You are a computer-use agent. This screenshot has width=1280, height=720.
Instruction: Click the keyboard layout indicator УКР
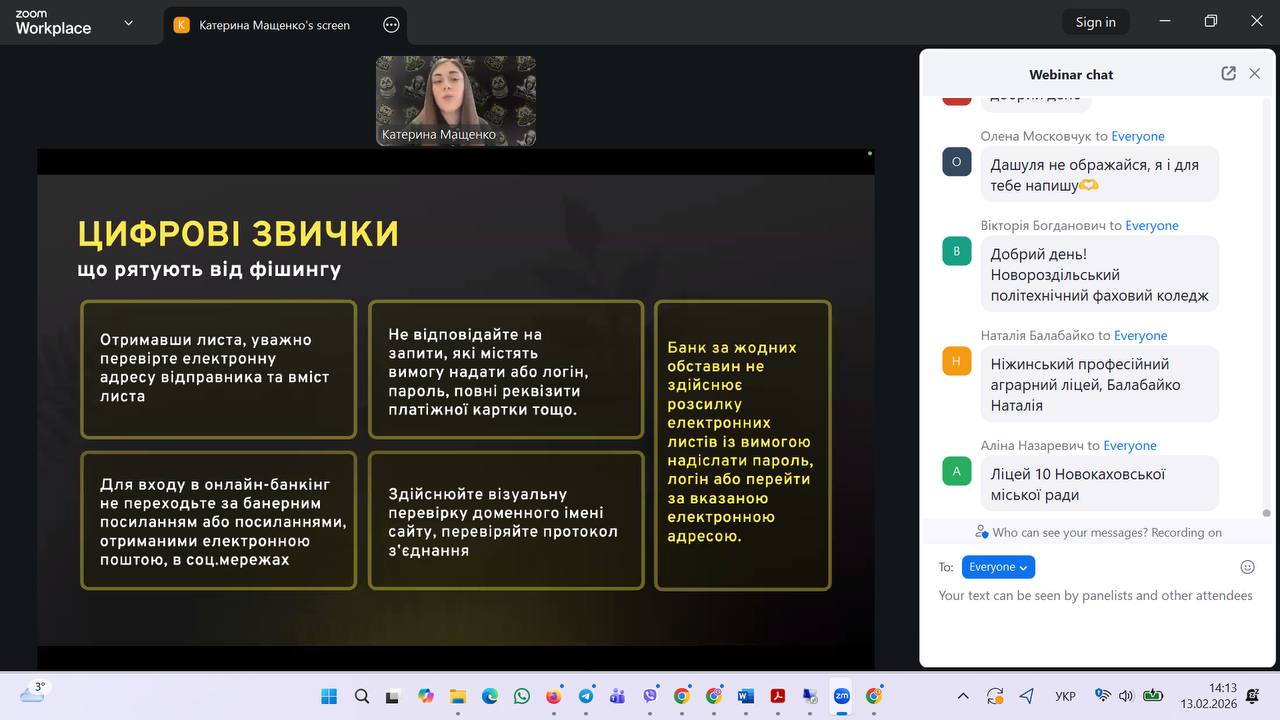[1065, 695]
